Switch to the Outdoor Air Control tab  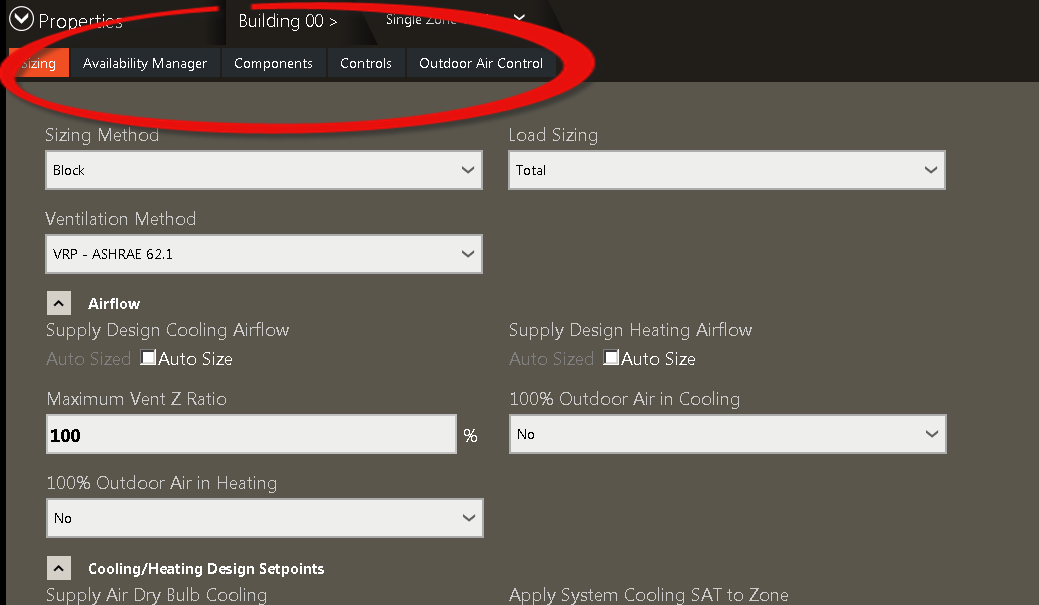pos(481,62)
